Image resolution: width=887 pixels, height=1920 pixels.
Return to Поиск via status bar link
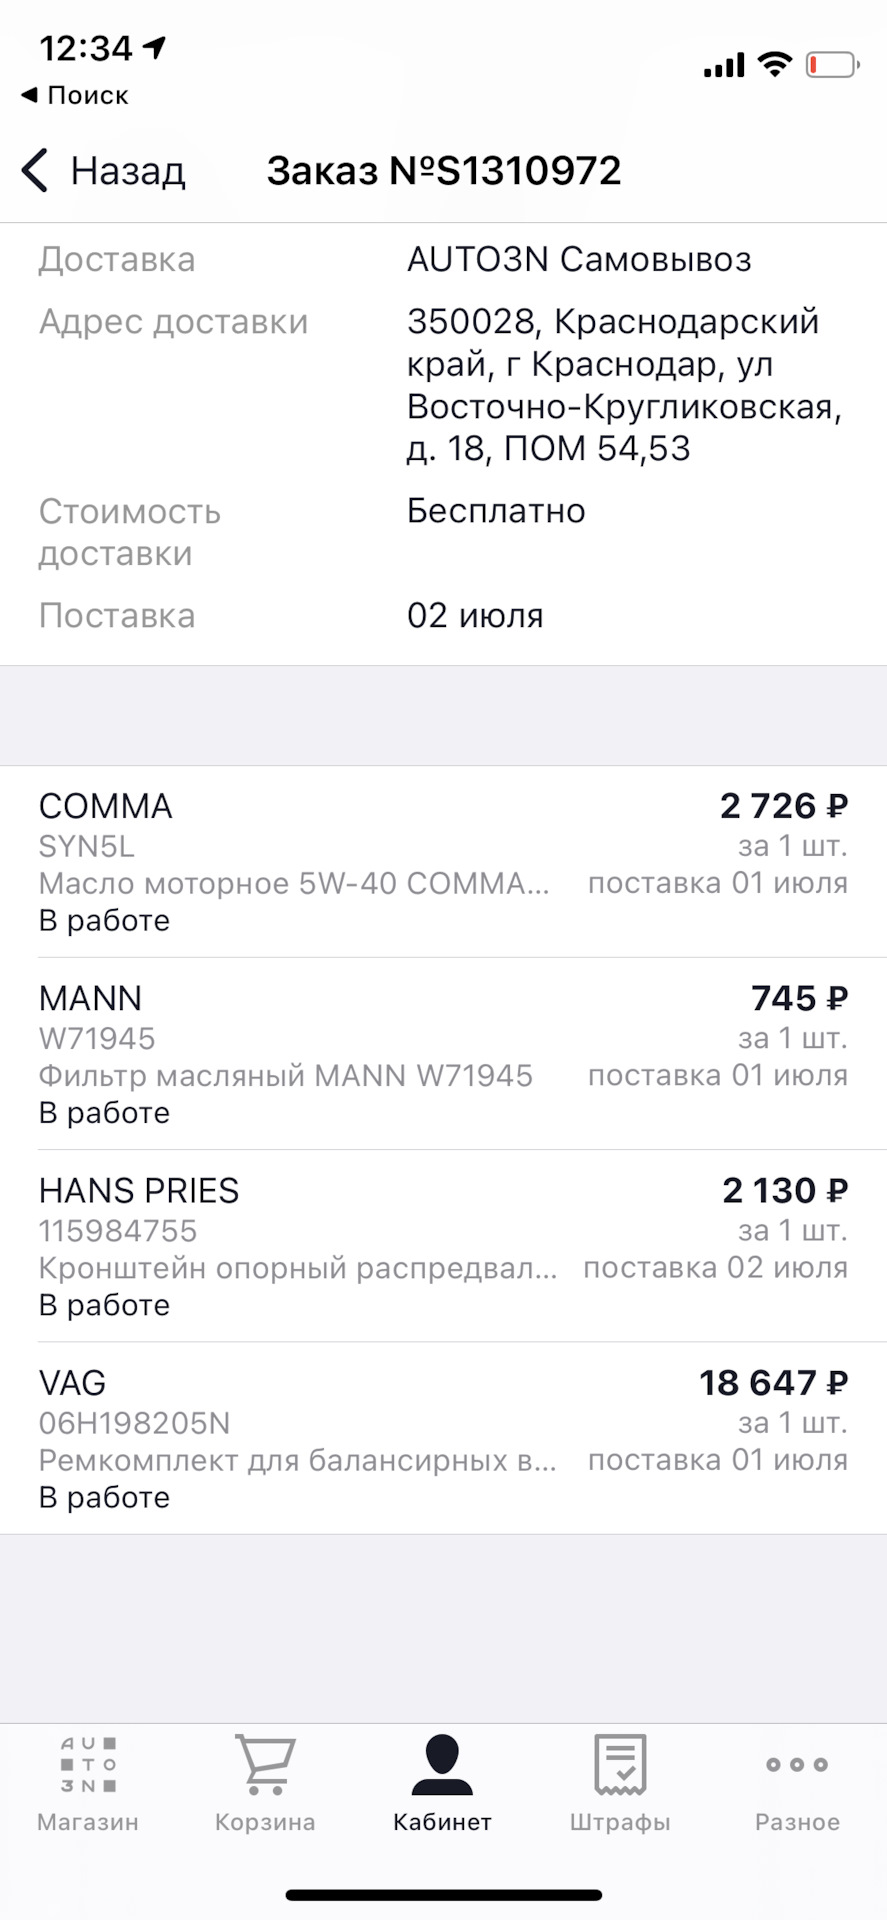click(x=75, y=96)
